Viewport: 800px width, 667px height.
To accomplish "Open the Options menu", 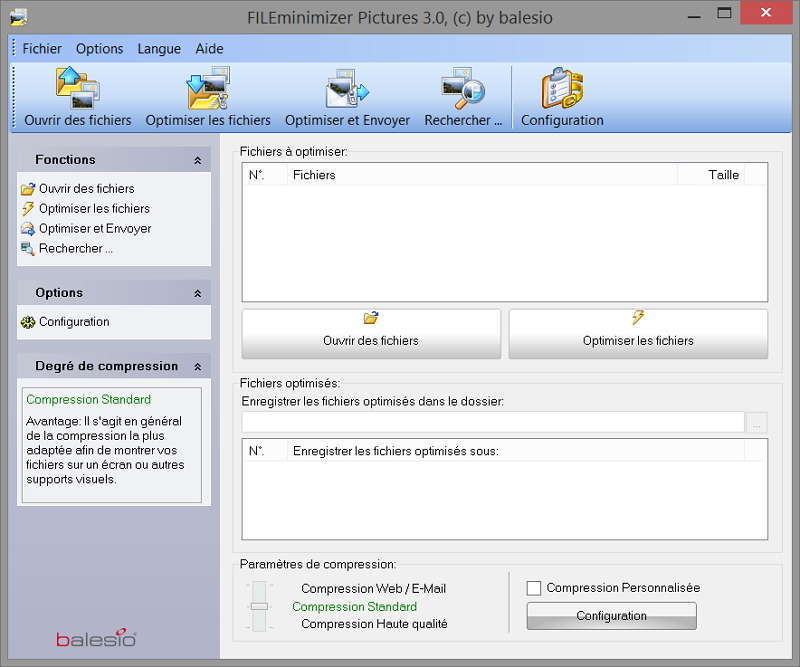I will coord(99,48).
